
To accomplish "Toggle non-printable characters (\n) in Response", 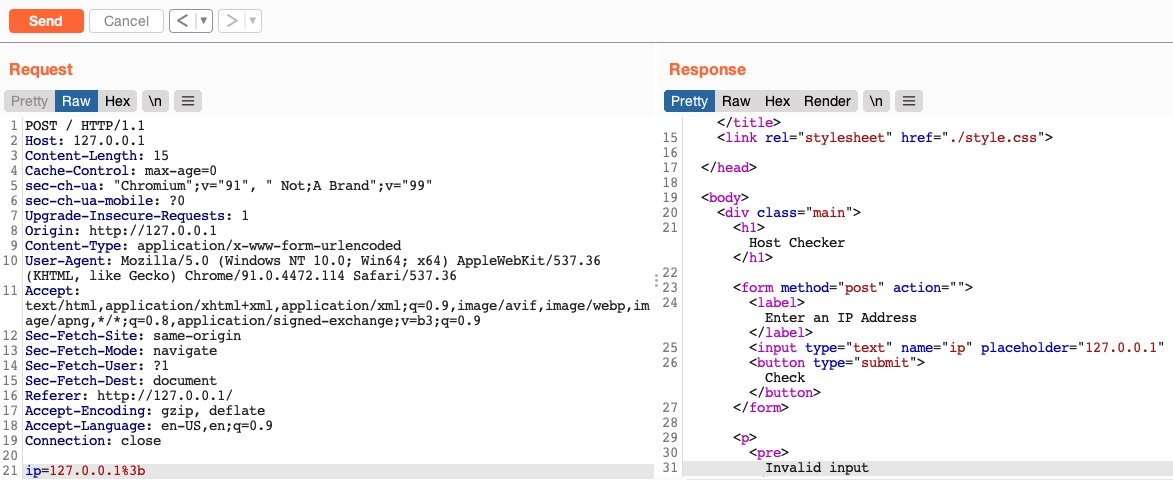I will [876, 101].
